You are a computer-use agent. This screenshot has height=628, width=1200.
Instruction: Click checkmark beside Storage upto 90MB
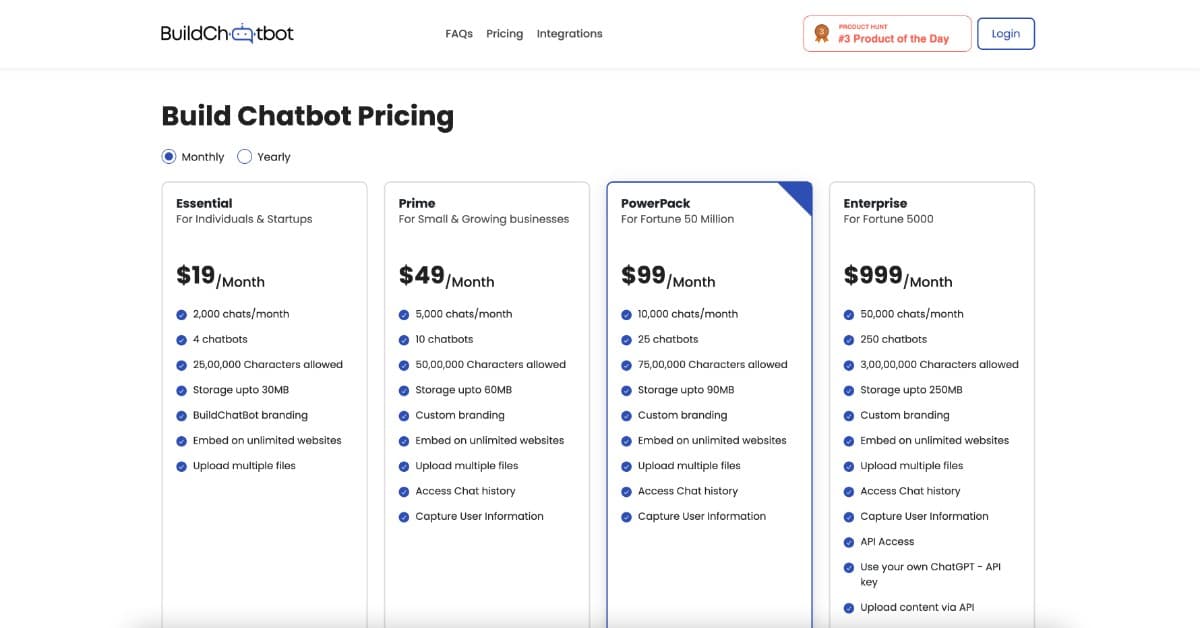pyautogui.click(x=627, y=390)
